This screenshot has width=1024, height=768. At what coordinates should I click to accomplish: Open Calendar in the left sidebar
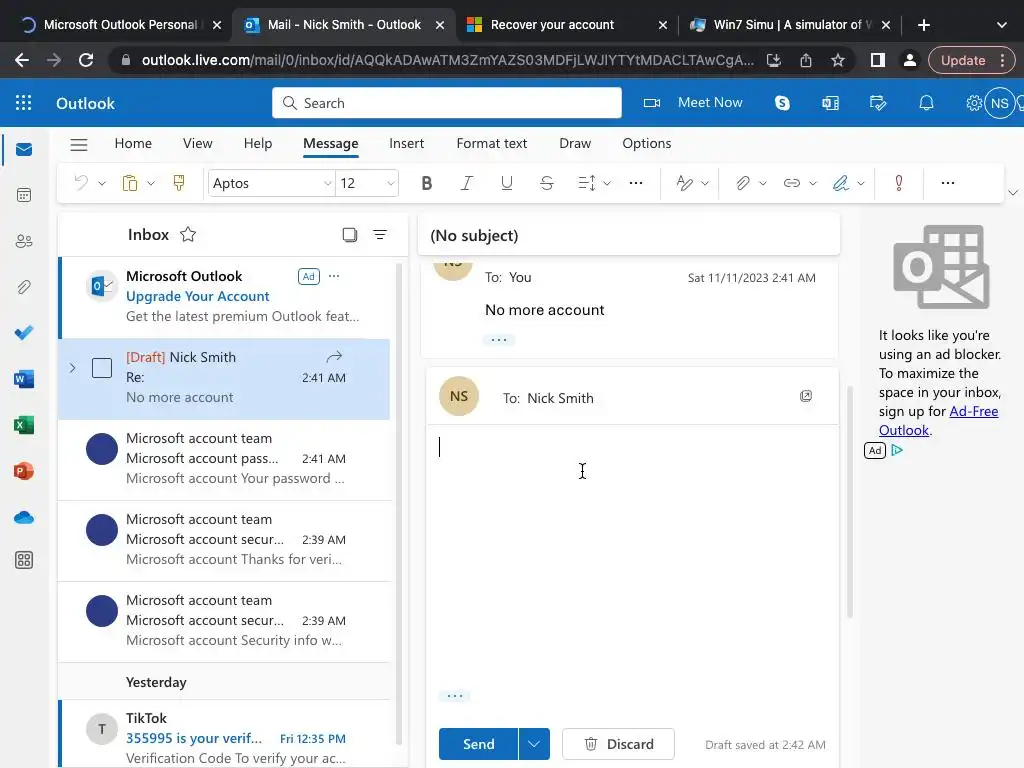click(x=24, y=195)
